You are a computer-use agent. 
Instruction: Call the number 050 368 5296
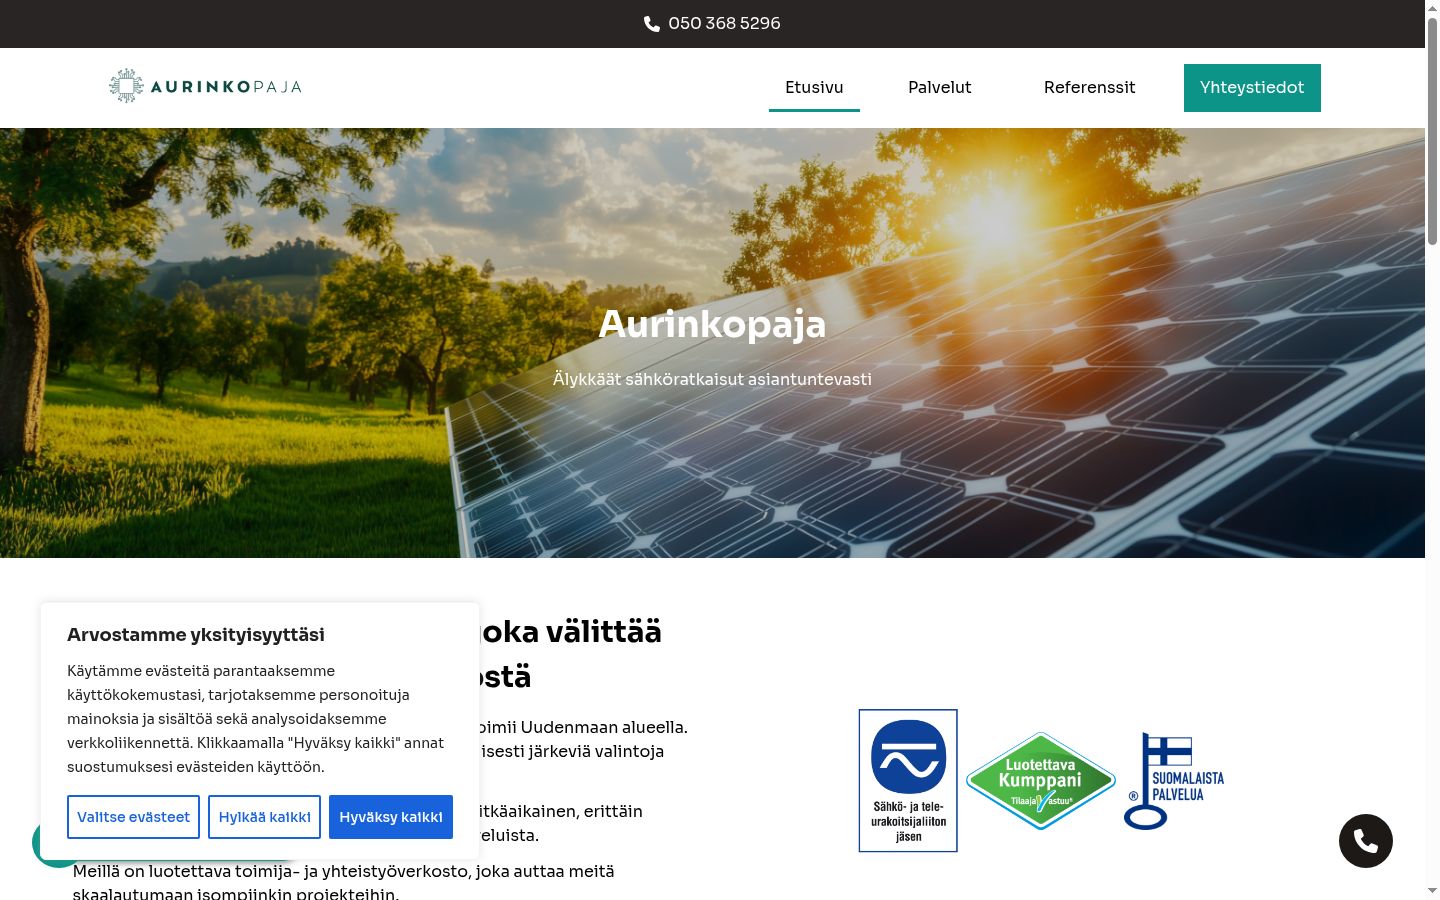(724, 23)
